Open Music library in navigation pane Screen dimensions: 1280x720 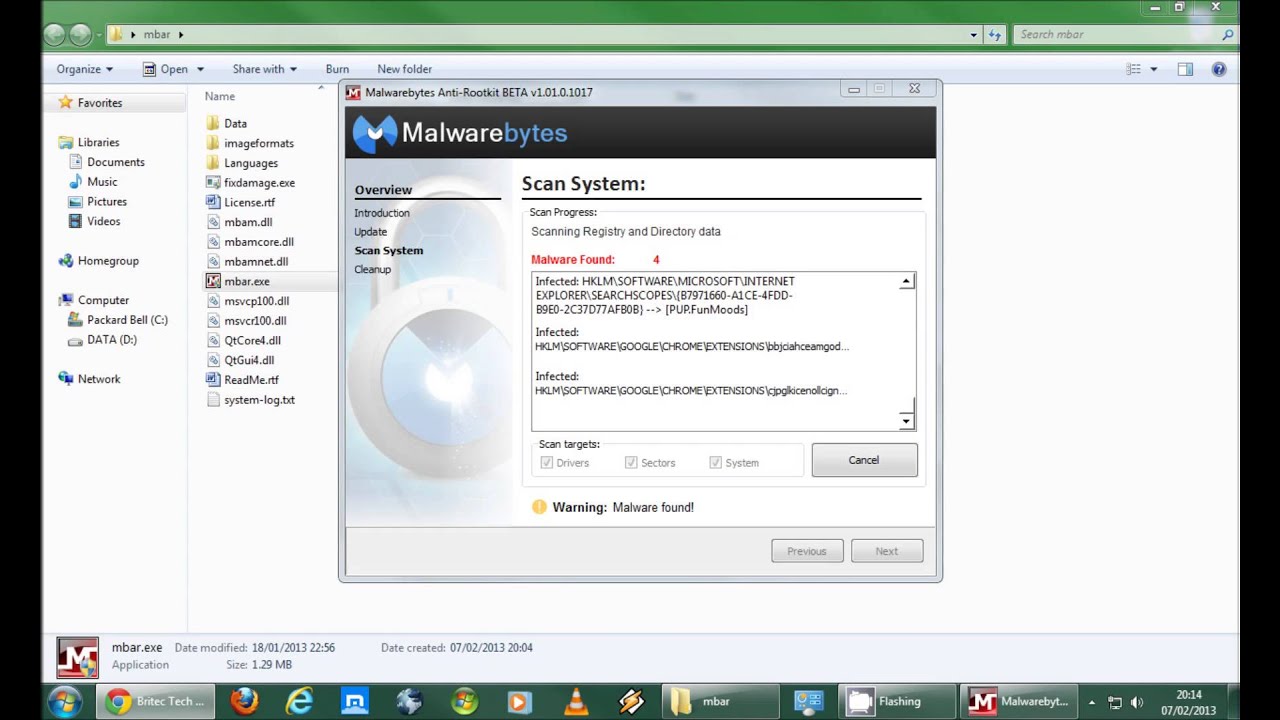[x=102, y=182]
